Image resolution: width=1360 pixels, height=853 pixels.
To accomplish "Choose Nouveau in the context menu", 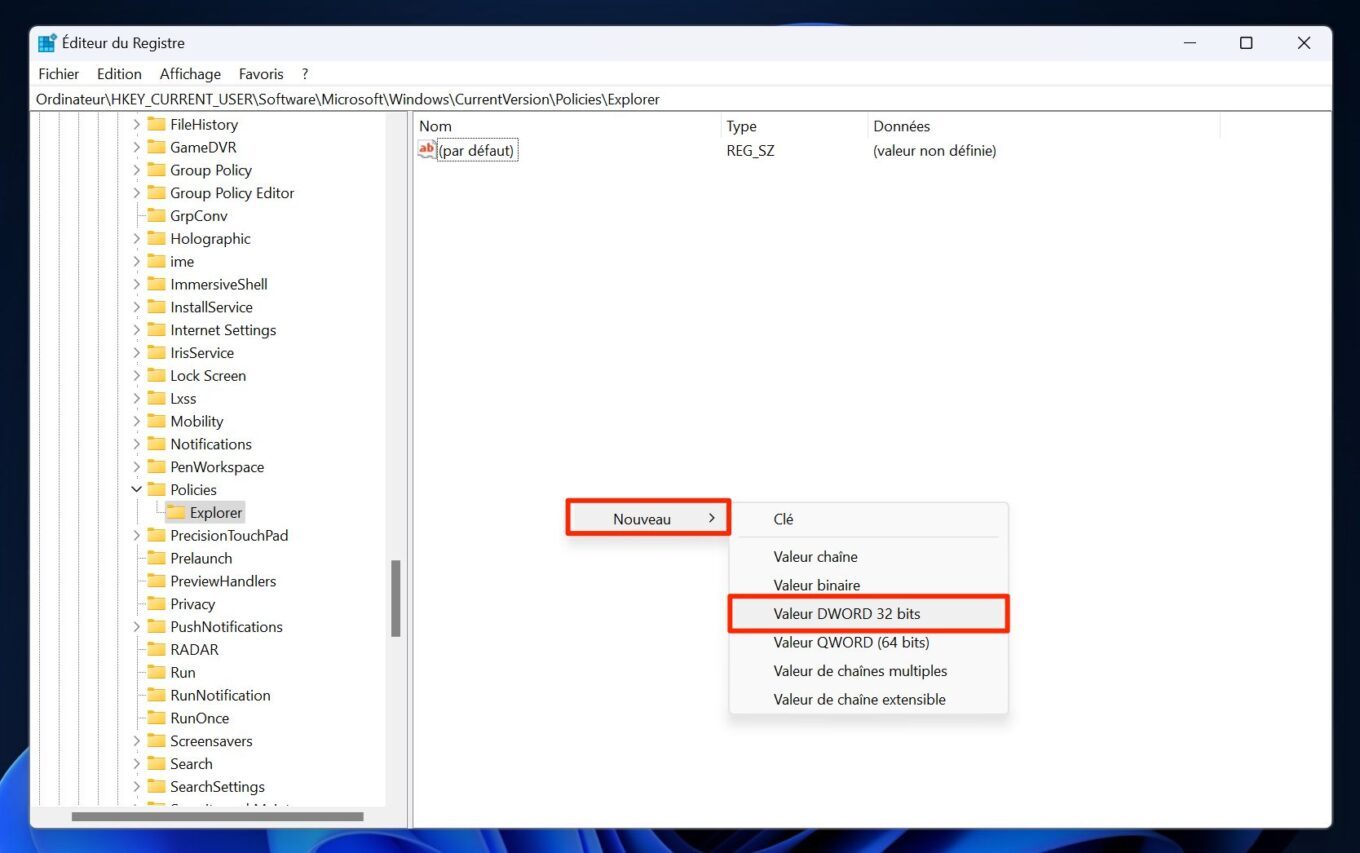I will [x=648, y=519].
